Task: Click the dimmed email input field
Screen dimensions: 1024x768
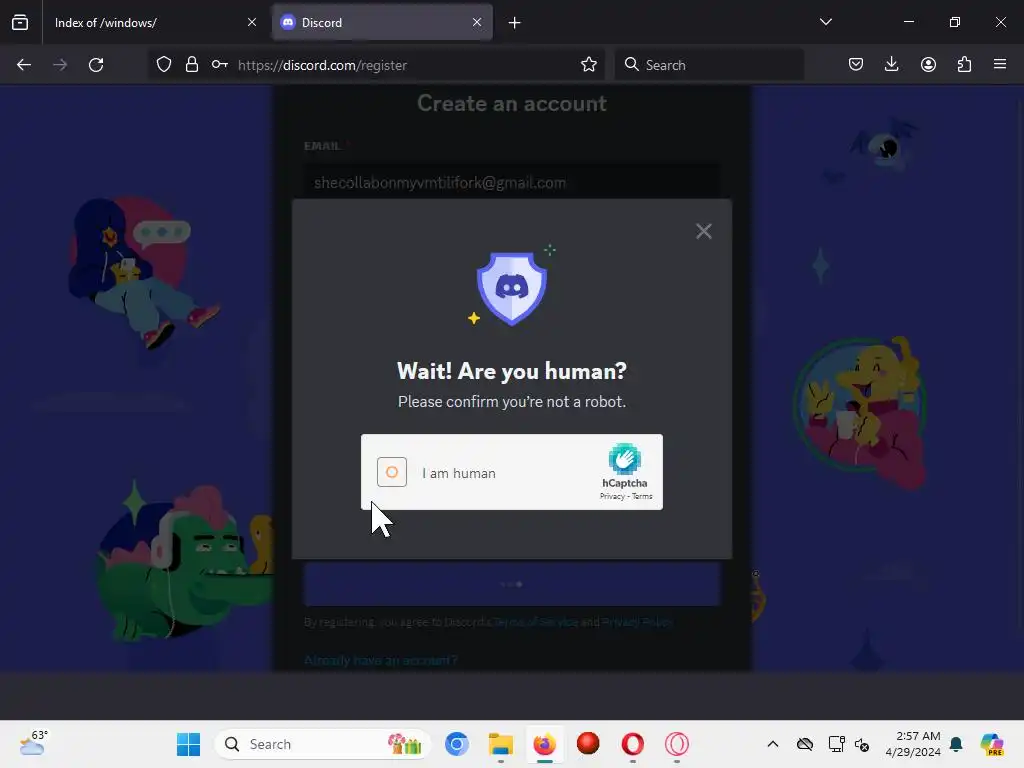Action: [512, 182]
